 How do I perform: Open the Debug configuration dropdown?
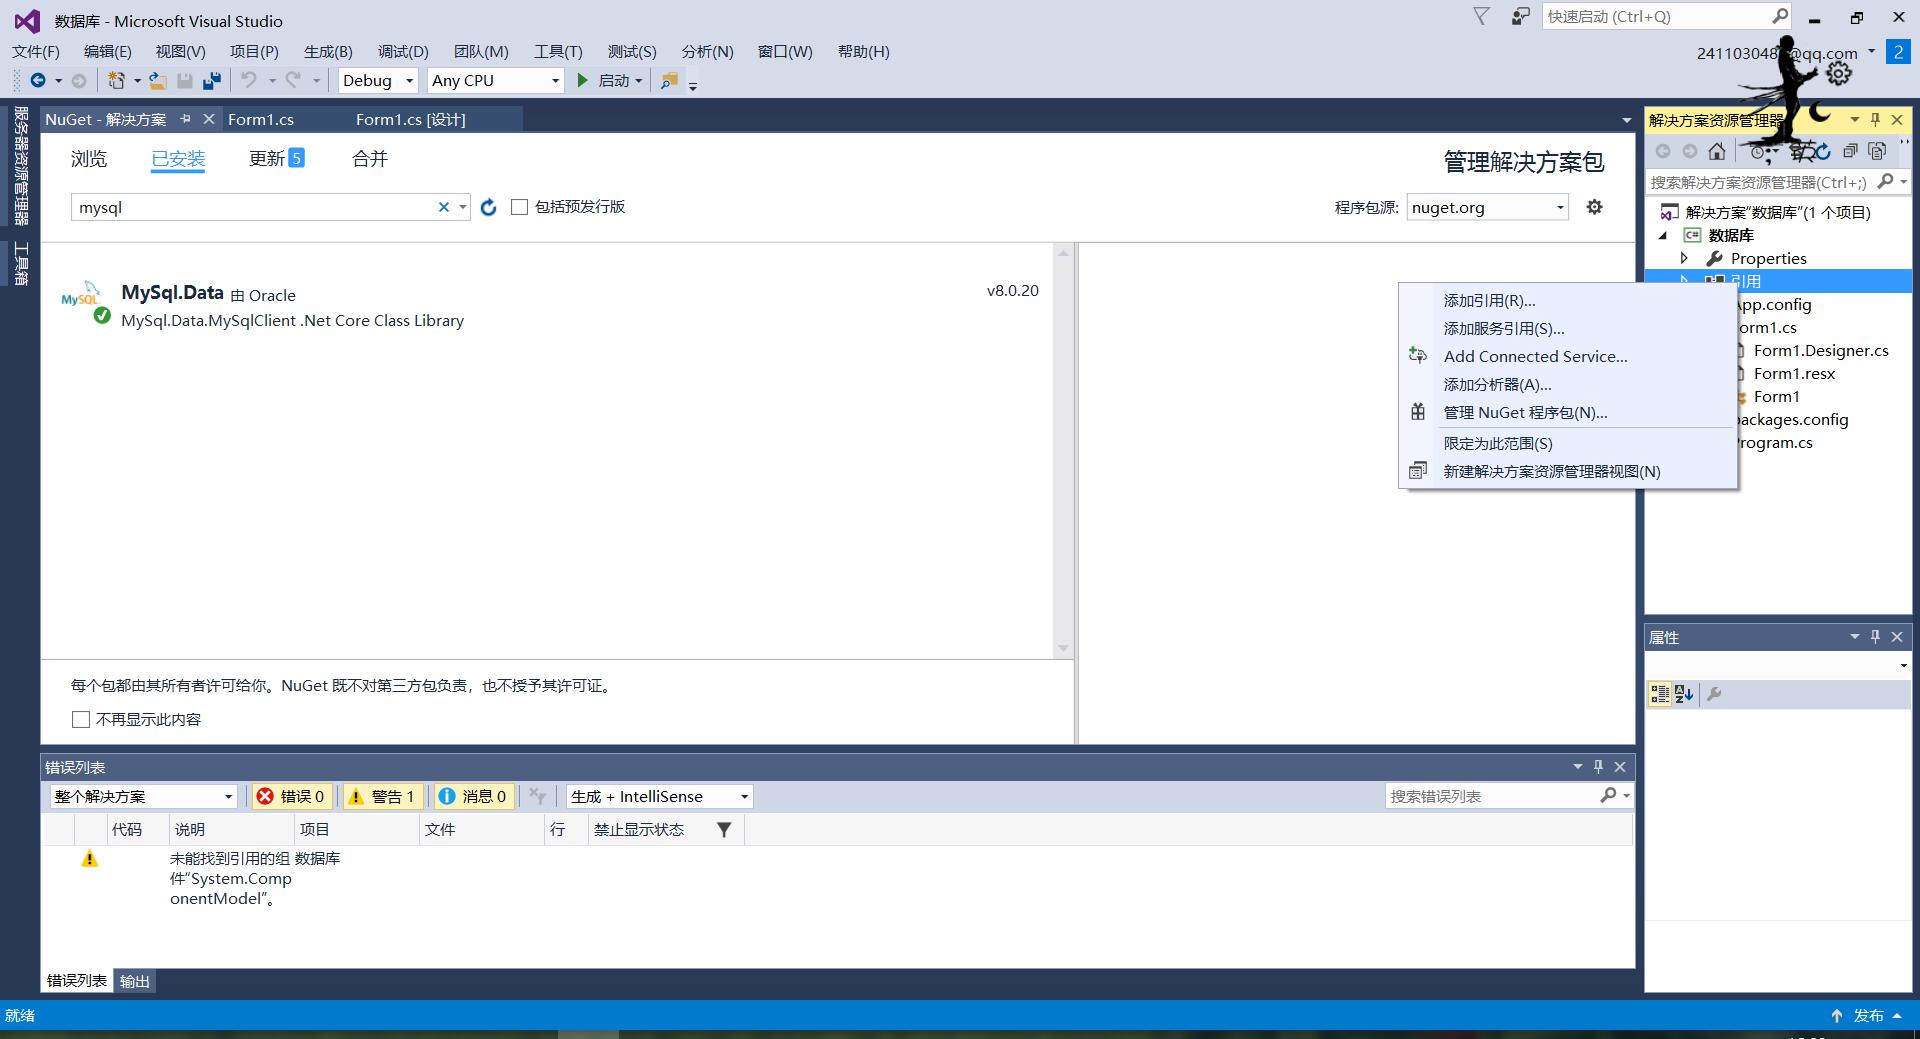[x=378, y=81]
